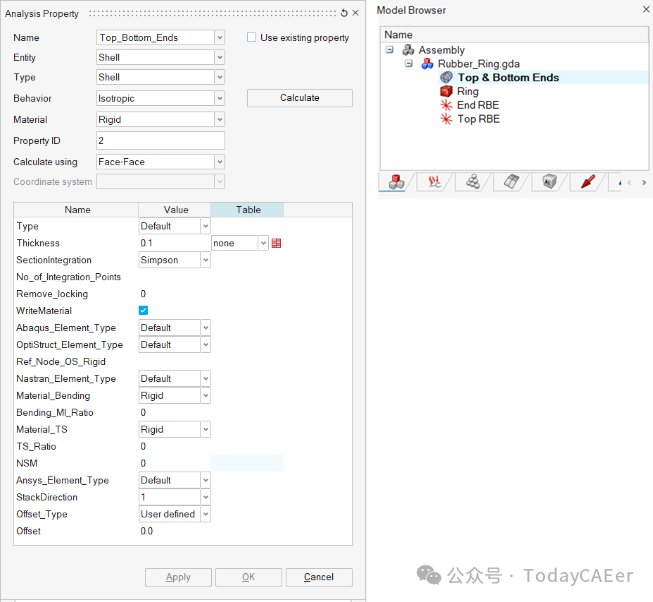This screenshot has height=602, width=653.
Task: Collapse the Rubber_Ring.gda node
Action: (409, 64)
